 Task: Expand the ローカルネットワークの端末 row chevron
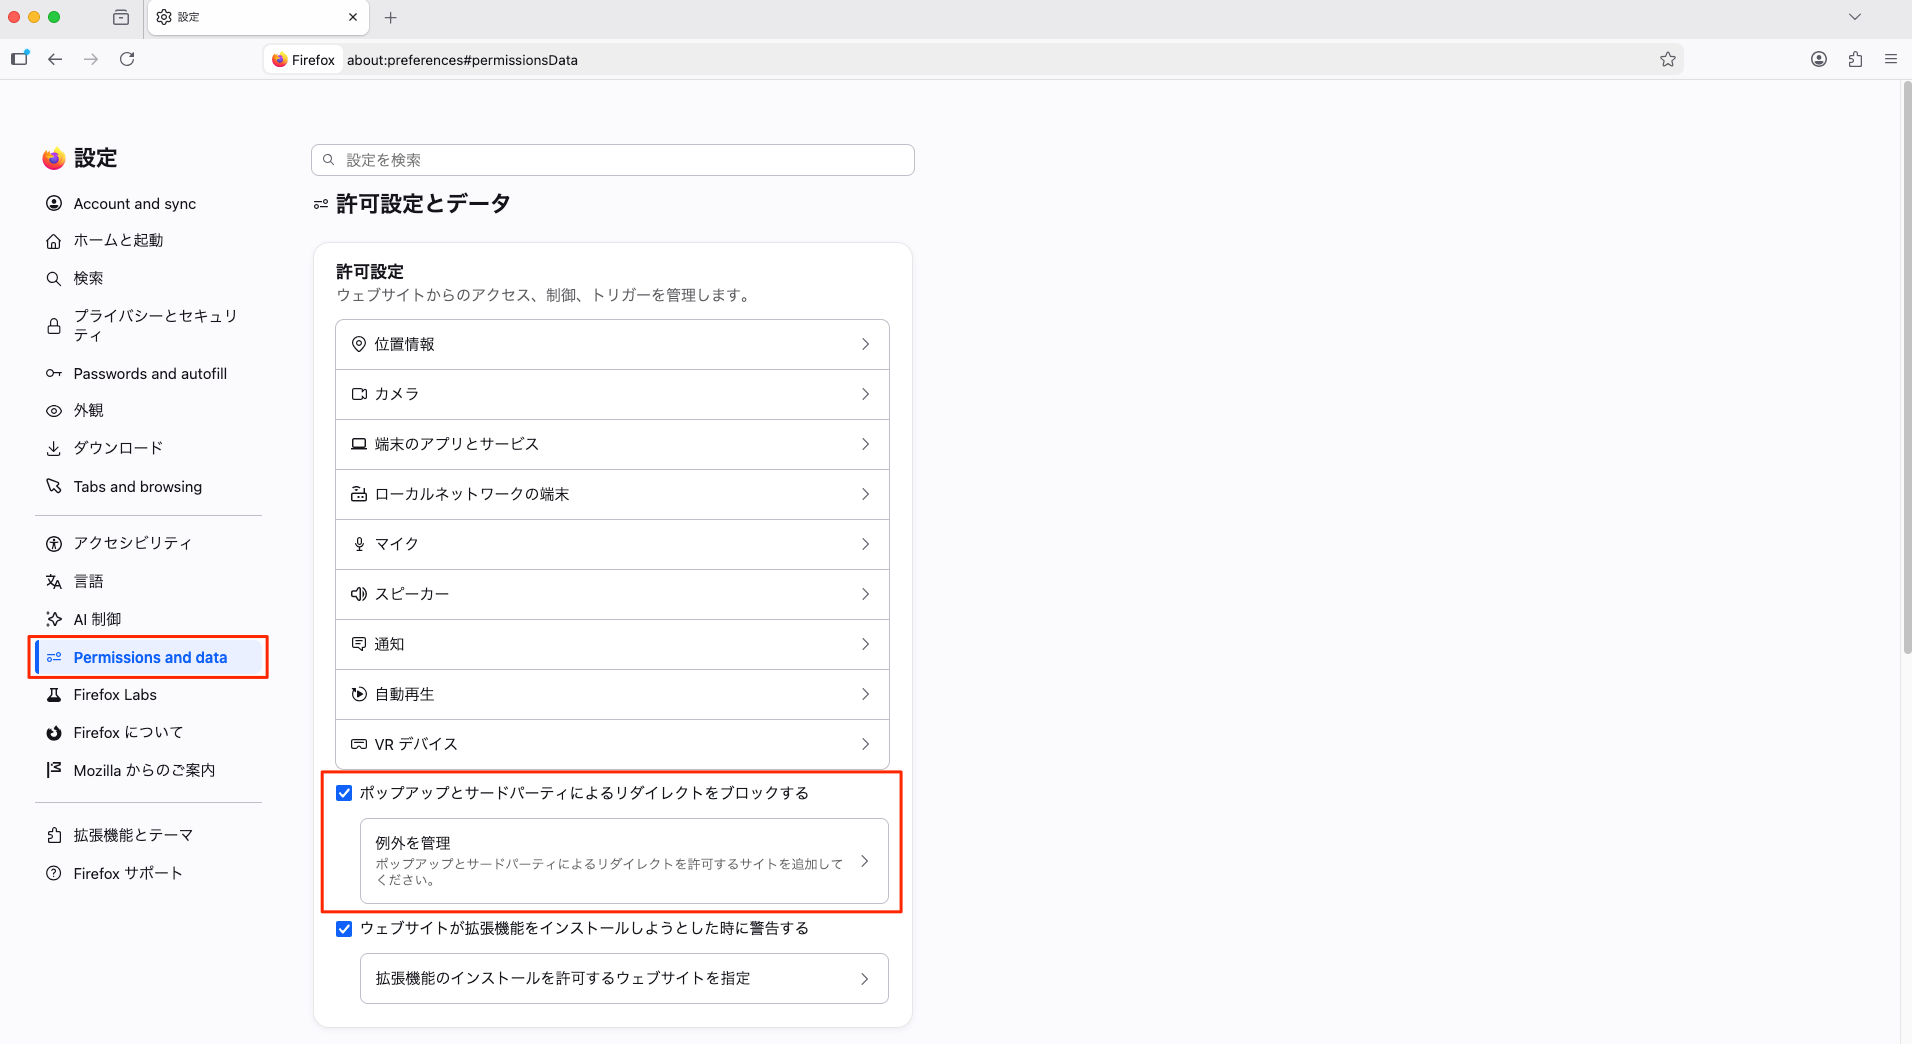(865, 494)
